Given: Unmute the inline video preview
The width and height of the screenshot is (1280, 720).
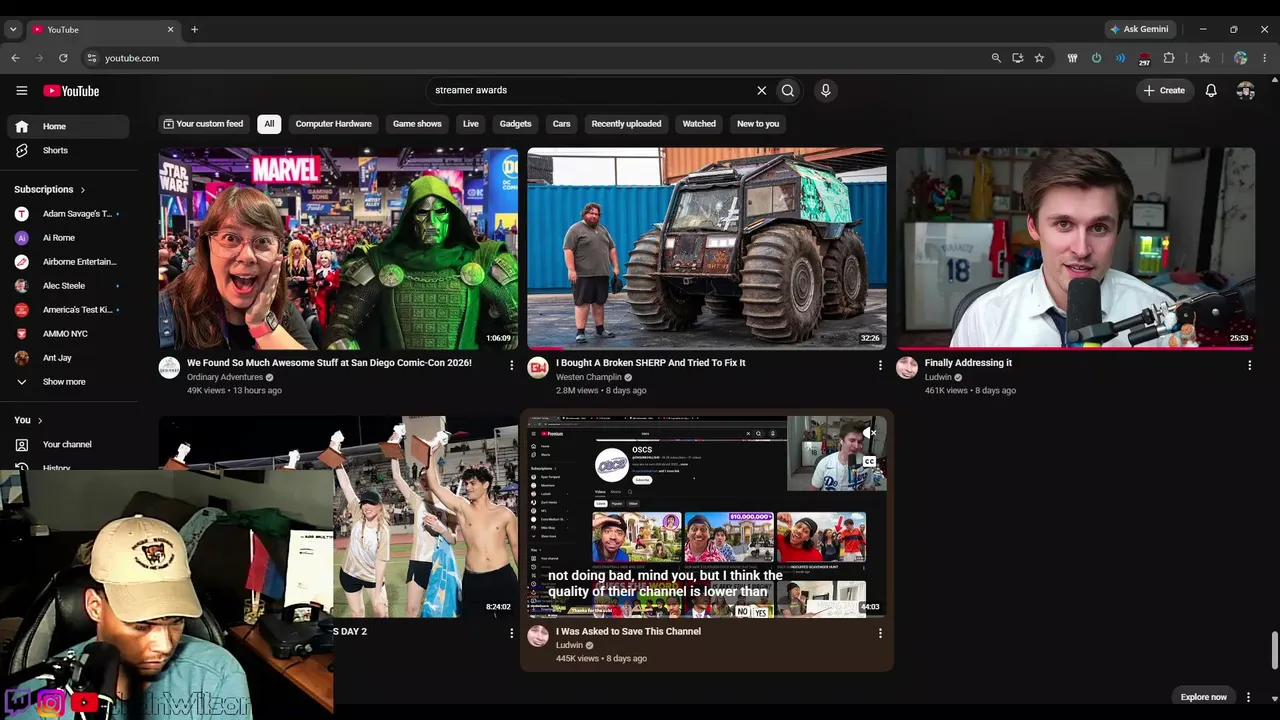Looking at the screenshot, I should click(869, 433).
